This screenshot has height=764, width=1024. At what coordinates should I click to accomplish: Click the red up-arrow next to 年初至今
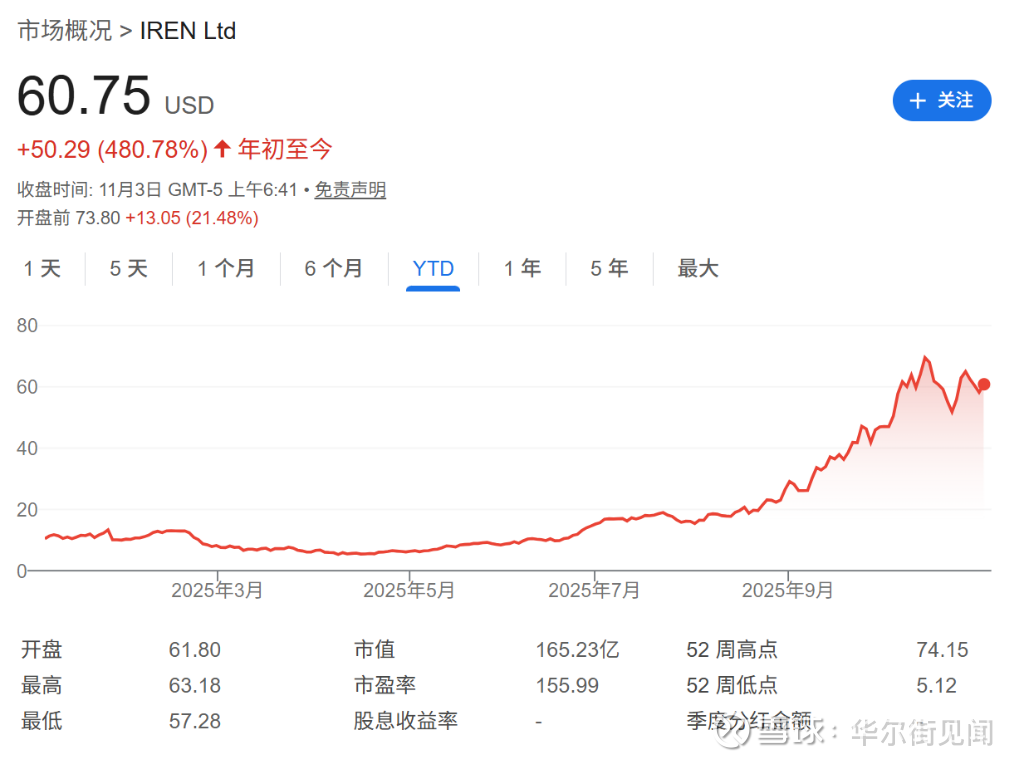click(222, 149)
